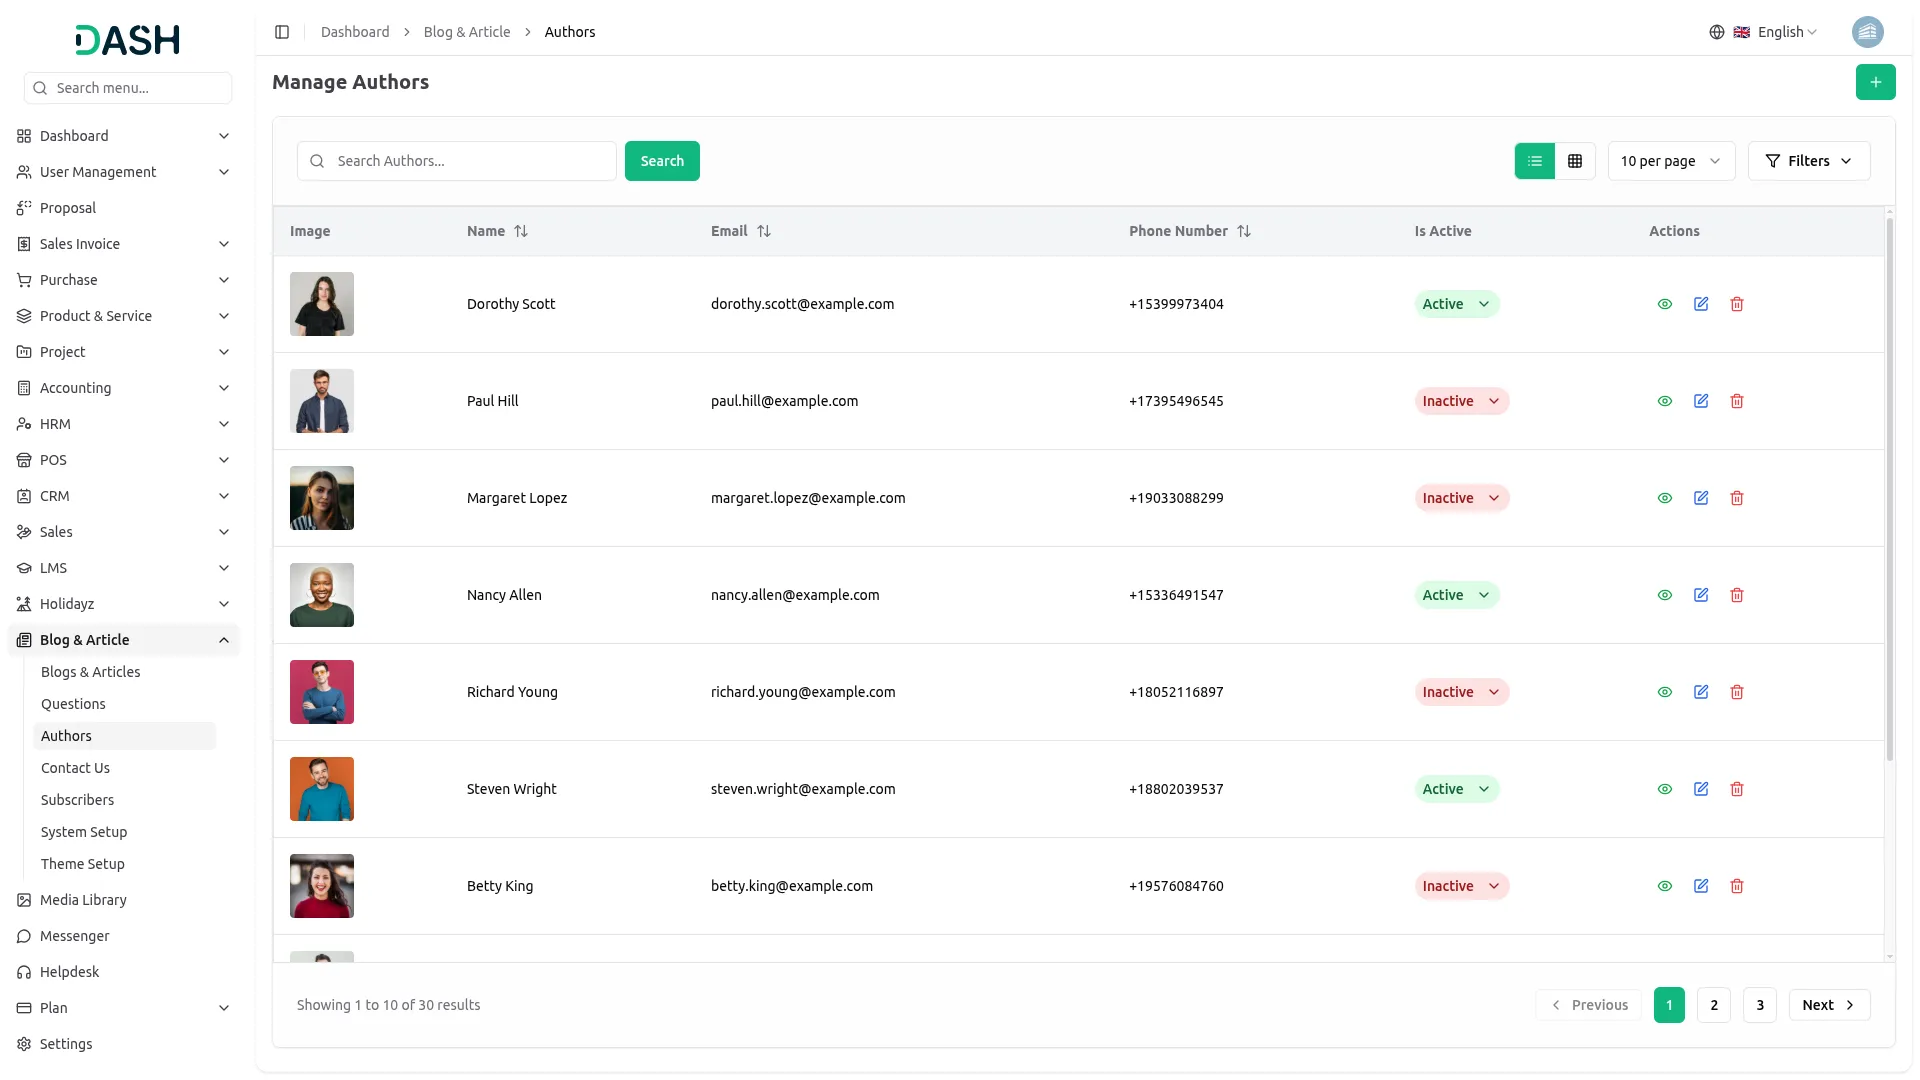Click the table vertical scrollbar
Screen dimensions: 1920x1080
[1889, 490]
